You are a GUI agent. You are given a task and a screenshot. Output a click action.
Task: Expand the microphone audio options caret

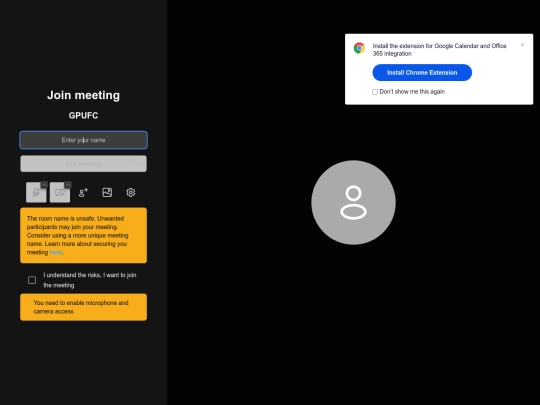tap(44, 185)
